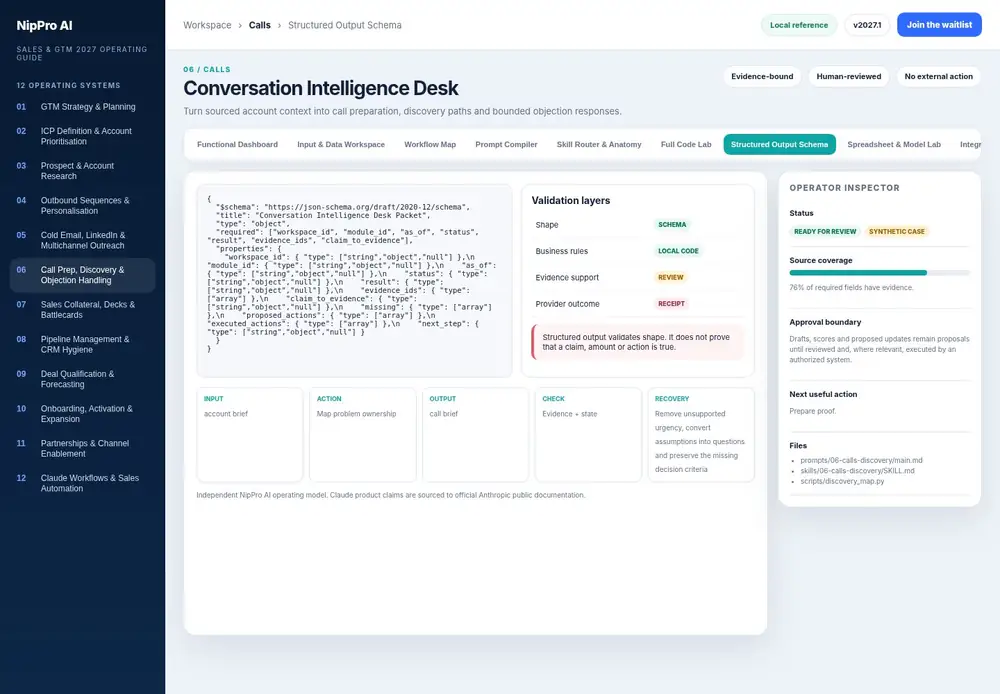Click inside the JSON schema code block
This screenshot has height=694, width=1000.
coord(354,281)
